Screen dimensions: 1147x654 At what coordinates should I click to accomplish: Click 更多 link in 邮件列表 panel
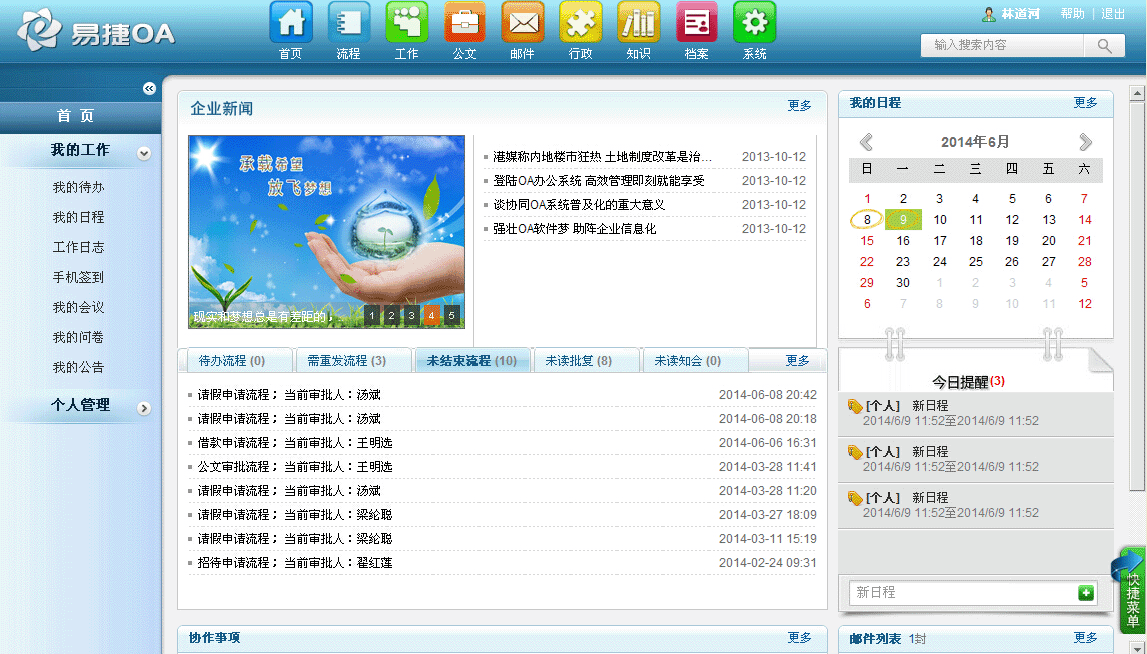coord(1086,637)
